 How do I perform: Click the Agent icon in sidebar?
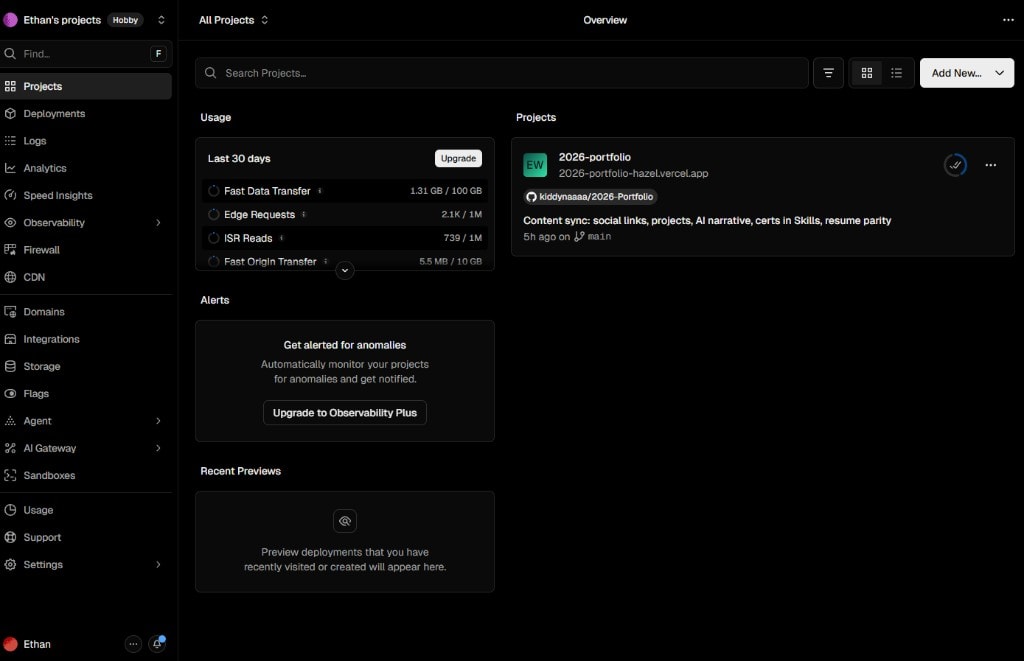10,421
